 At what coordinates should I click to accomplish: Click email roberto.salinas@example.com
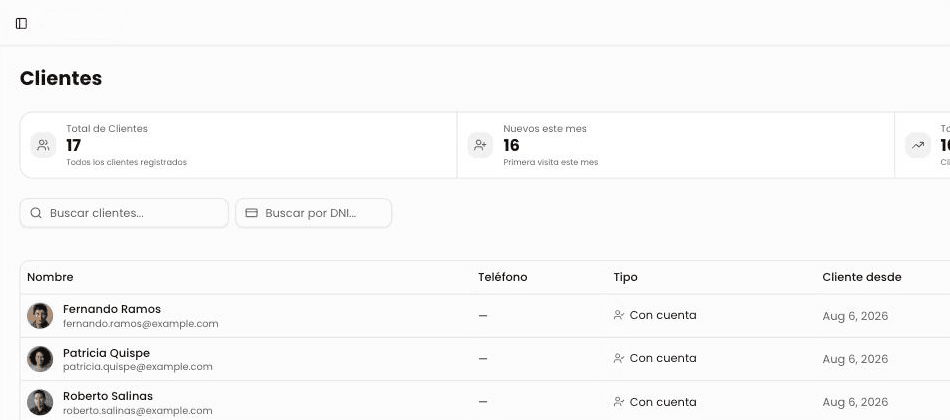click(x=138, y=410)
